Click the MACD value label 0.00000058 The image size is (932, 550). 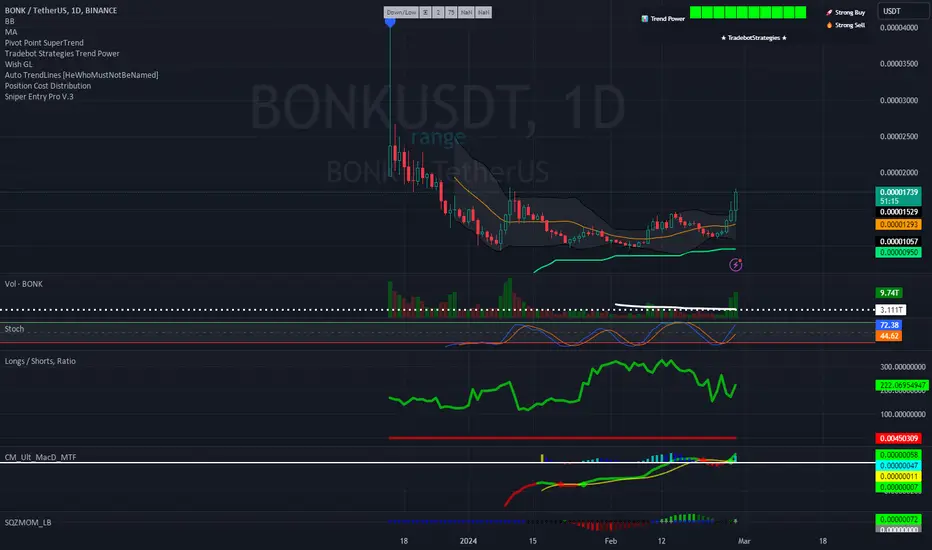899,455
